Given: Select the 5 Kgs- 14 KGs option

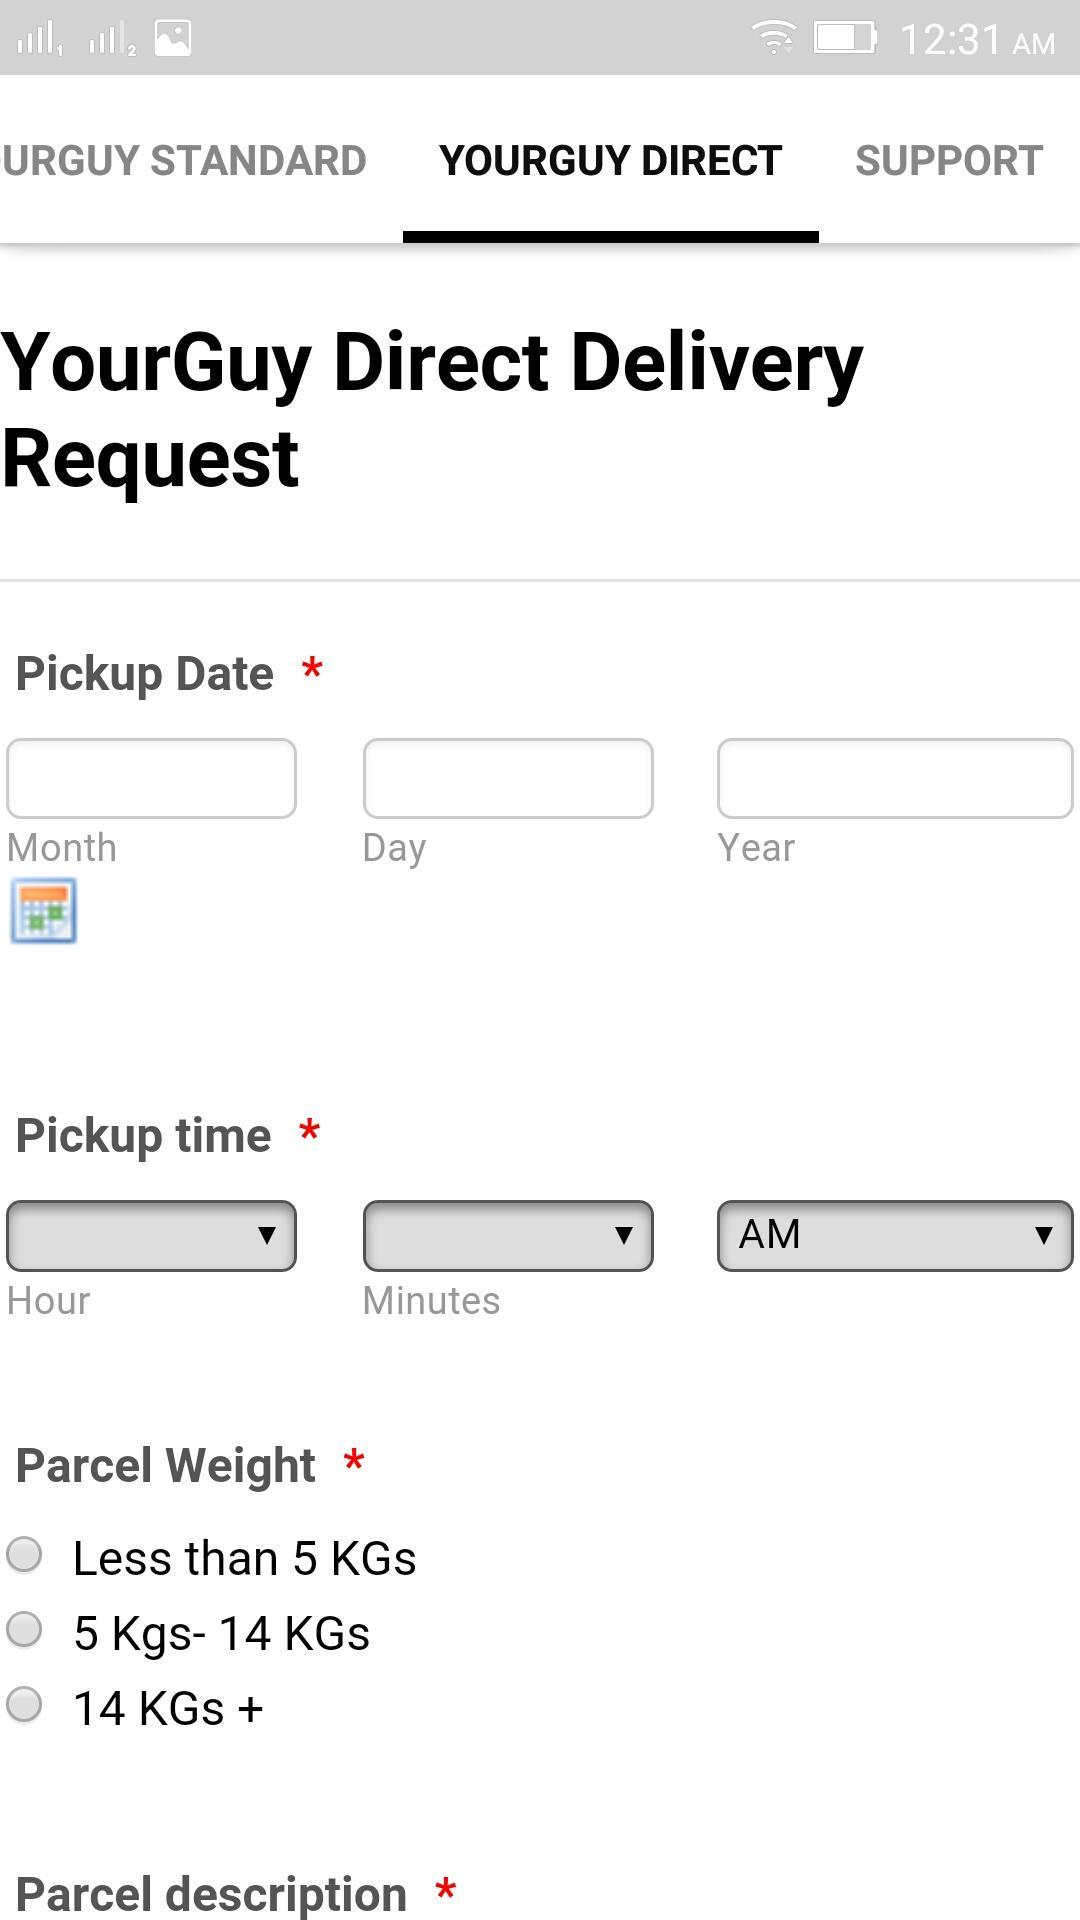Looking at the screenshot, I should pyautogui.click(x=23, y=1630).
